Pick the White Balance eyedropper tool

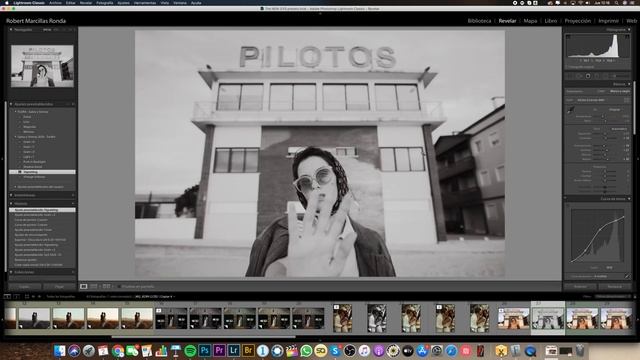[571, 110]
